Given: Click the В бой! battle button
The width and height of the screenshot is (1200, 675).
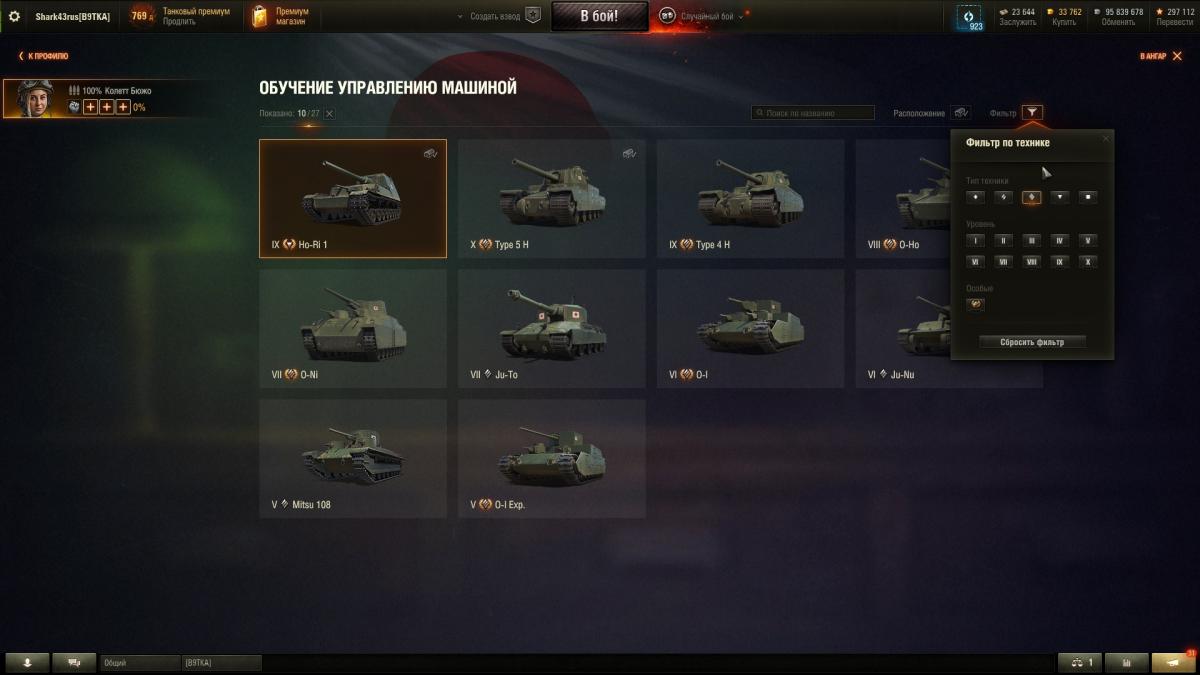Looking at the screenshot, I should (599, 16).
